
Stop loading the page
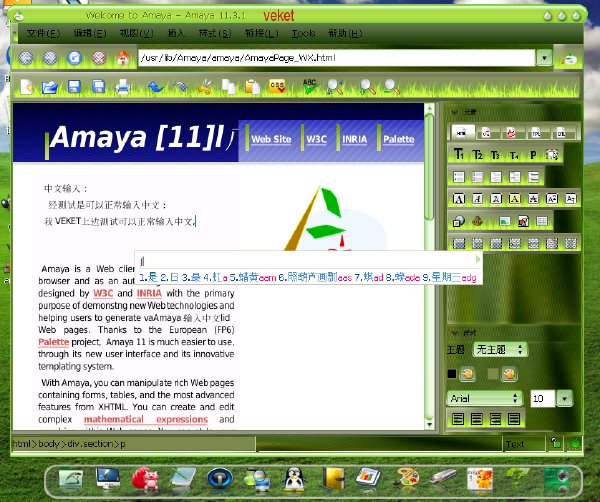99,58
